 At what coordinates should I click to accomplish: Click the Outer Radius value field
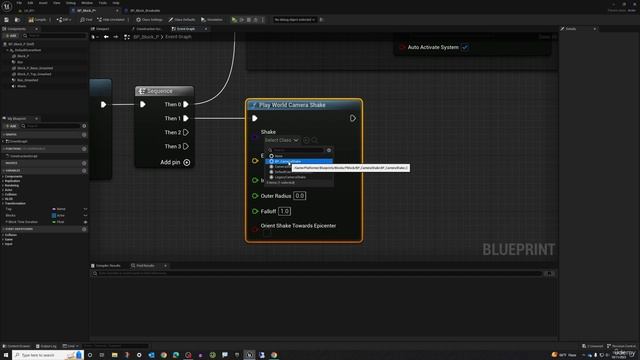[300, 196]
